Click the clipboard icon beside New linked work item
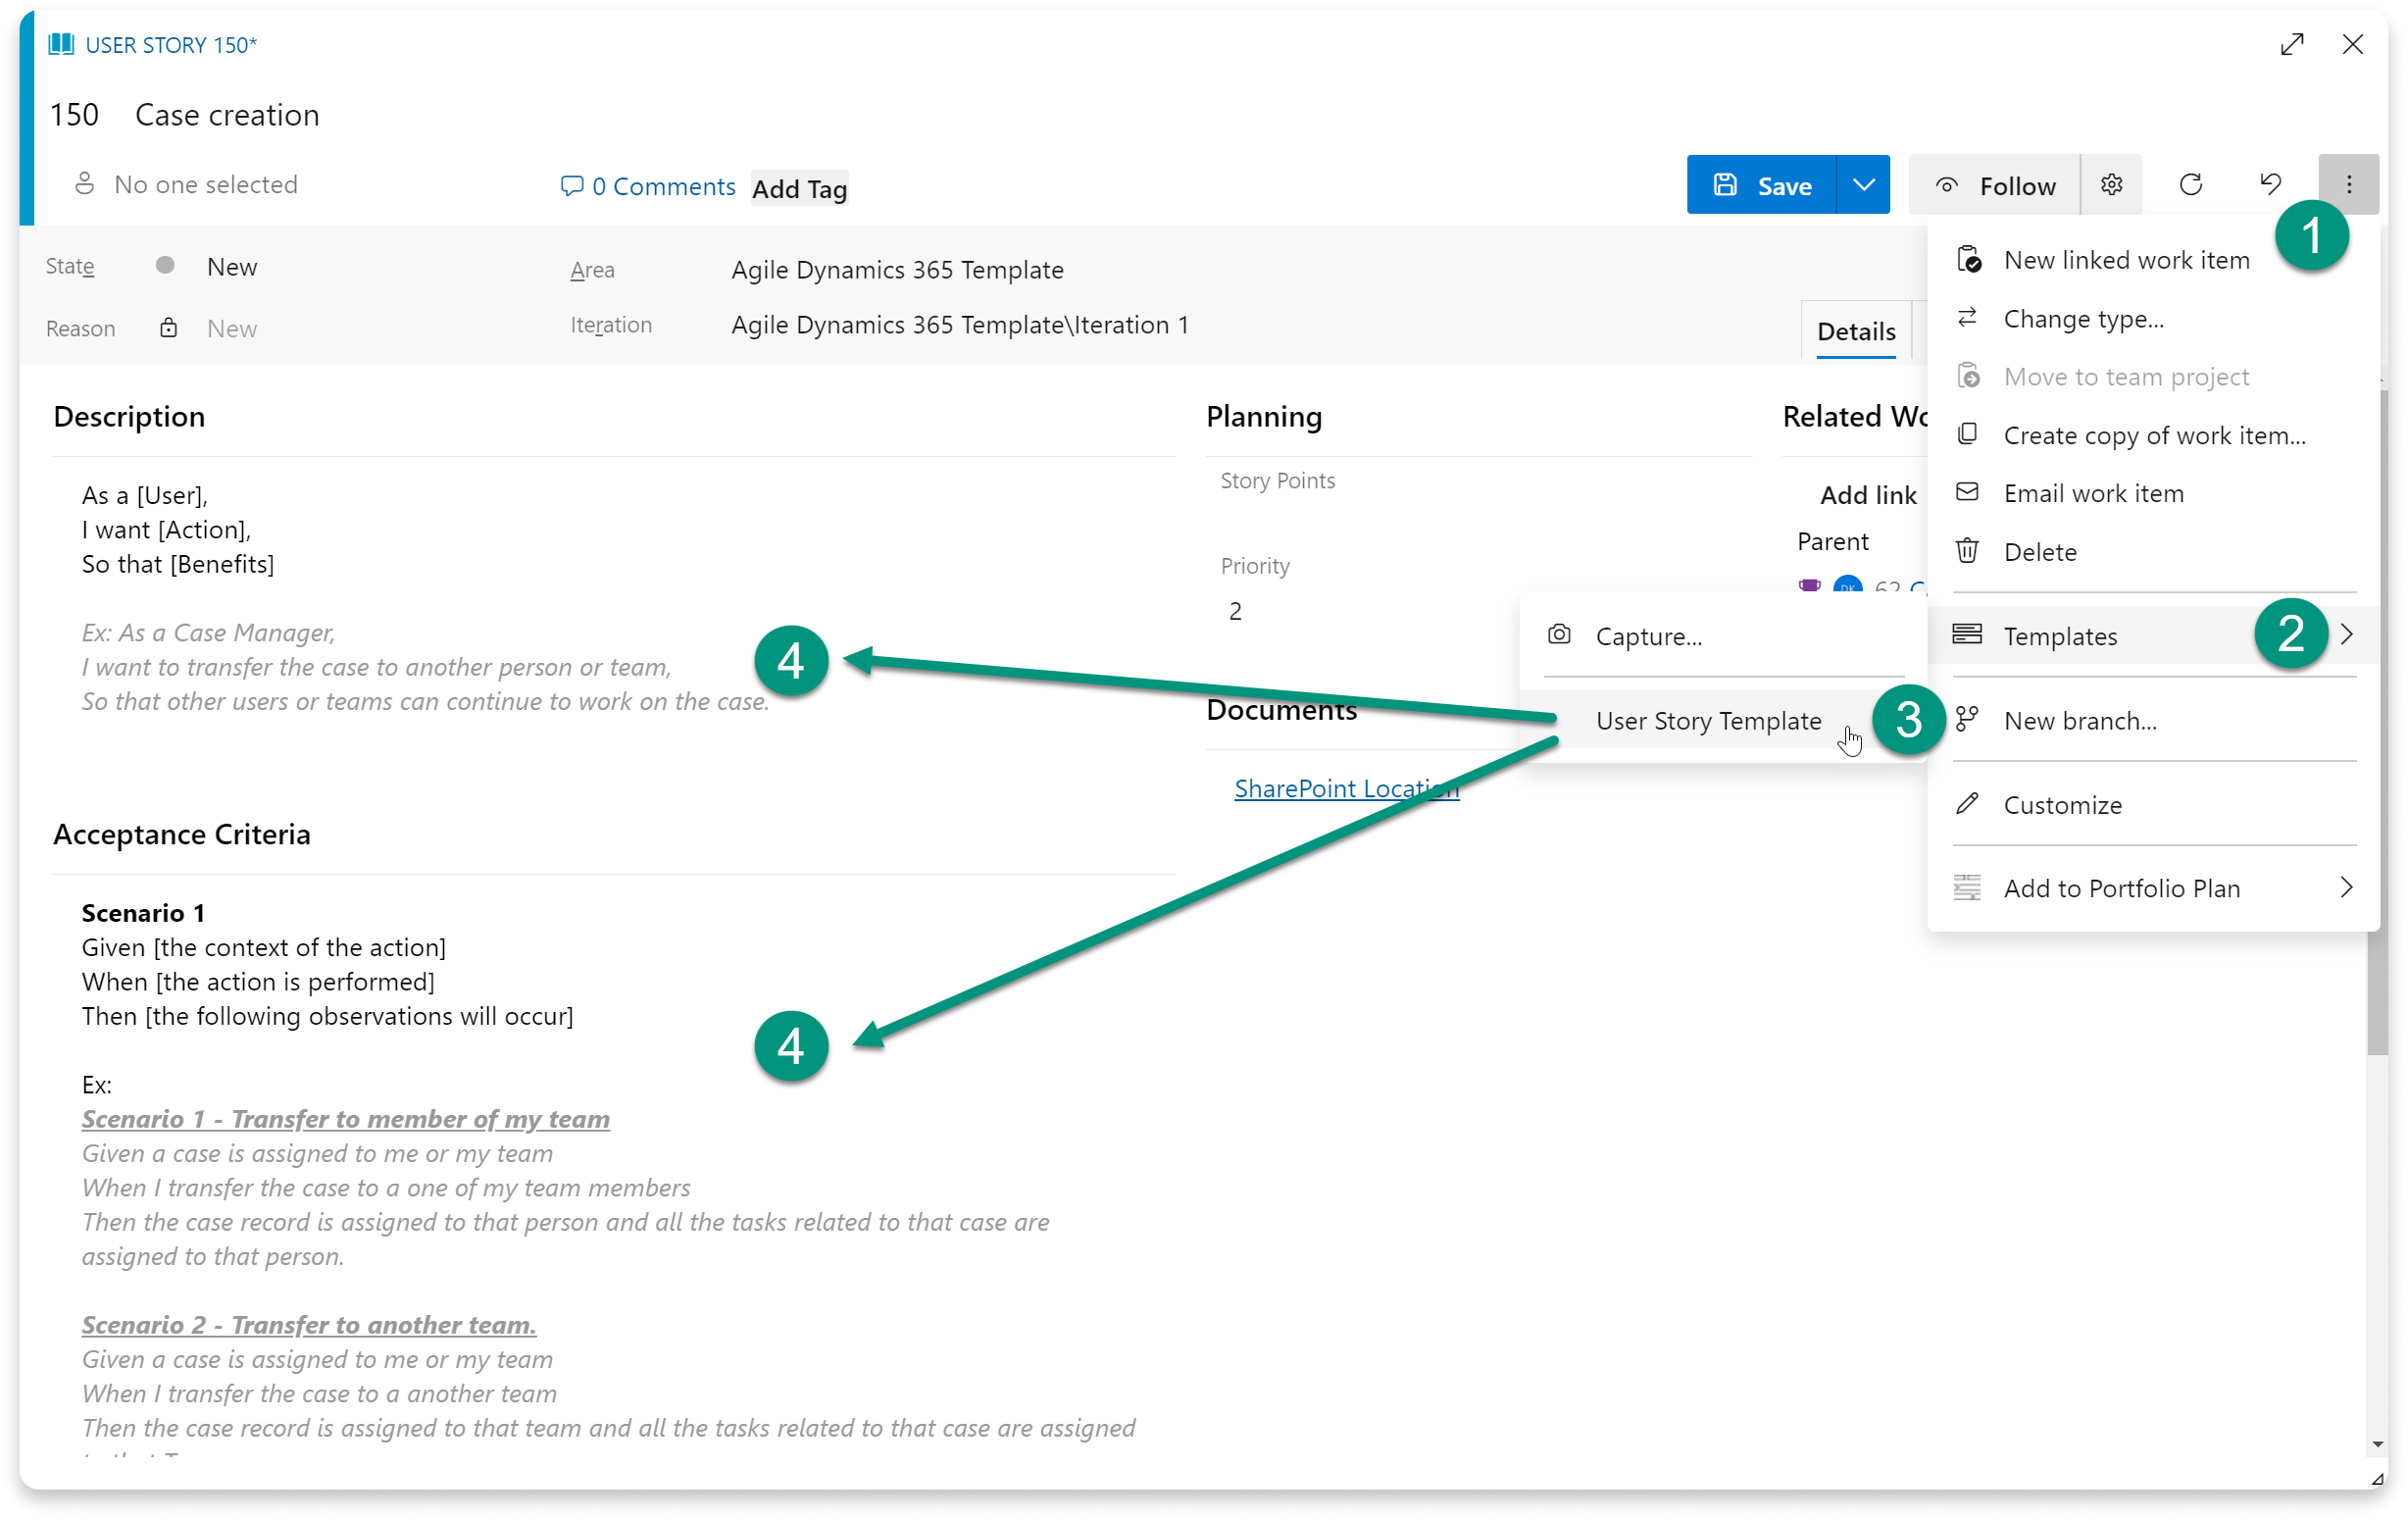The image size is (2408, 1519). click(1968, 259)
